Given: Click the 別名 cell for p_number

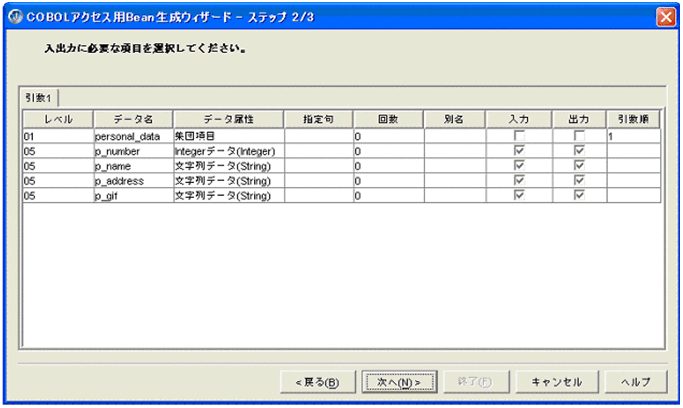Looking at the screenshot, I should (455, 151).
